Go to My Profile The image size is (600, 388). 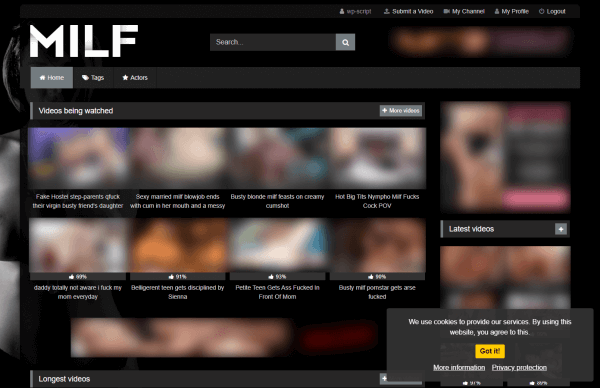(512, 11)
